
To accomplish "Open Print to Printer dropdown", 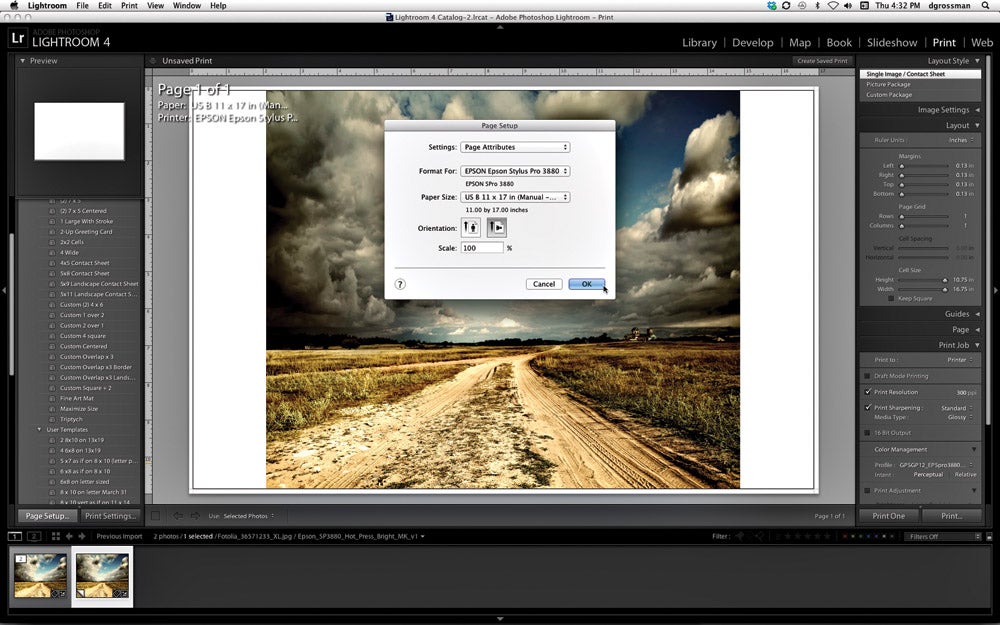I will tap(959, 360).
